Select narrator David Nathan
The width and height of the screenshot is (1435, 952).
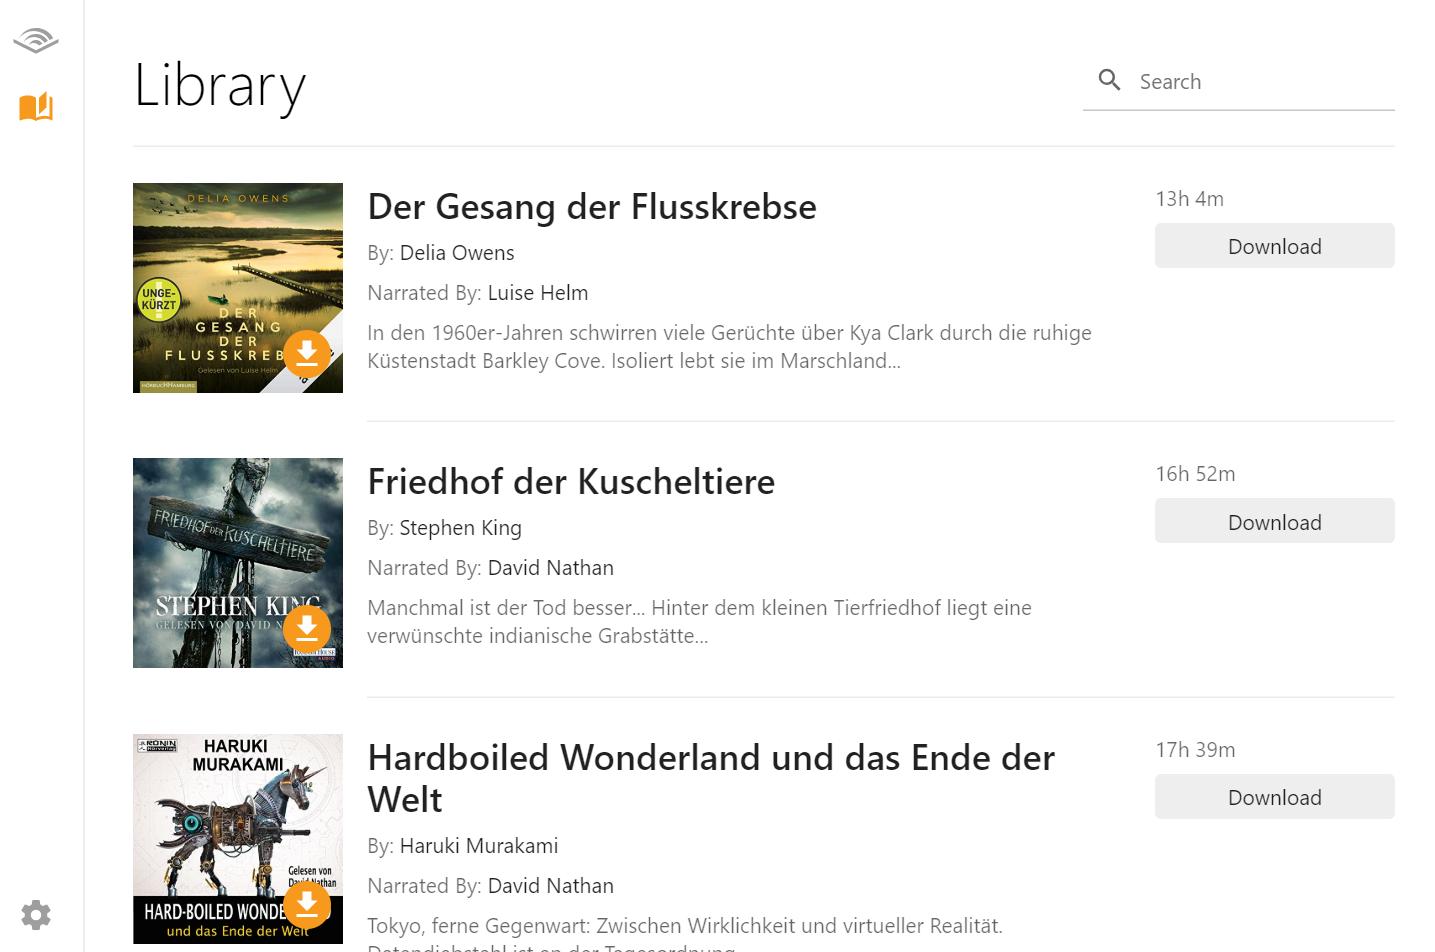[550, 567]
